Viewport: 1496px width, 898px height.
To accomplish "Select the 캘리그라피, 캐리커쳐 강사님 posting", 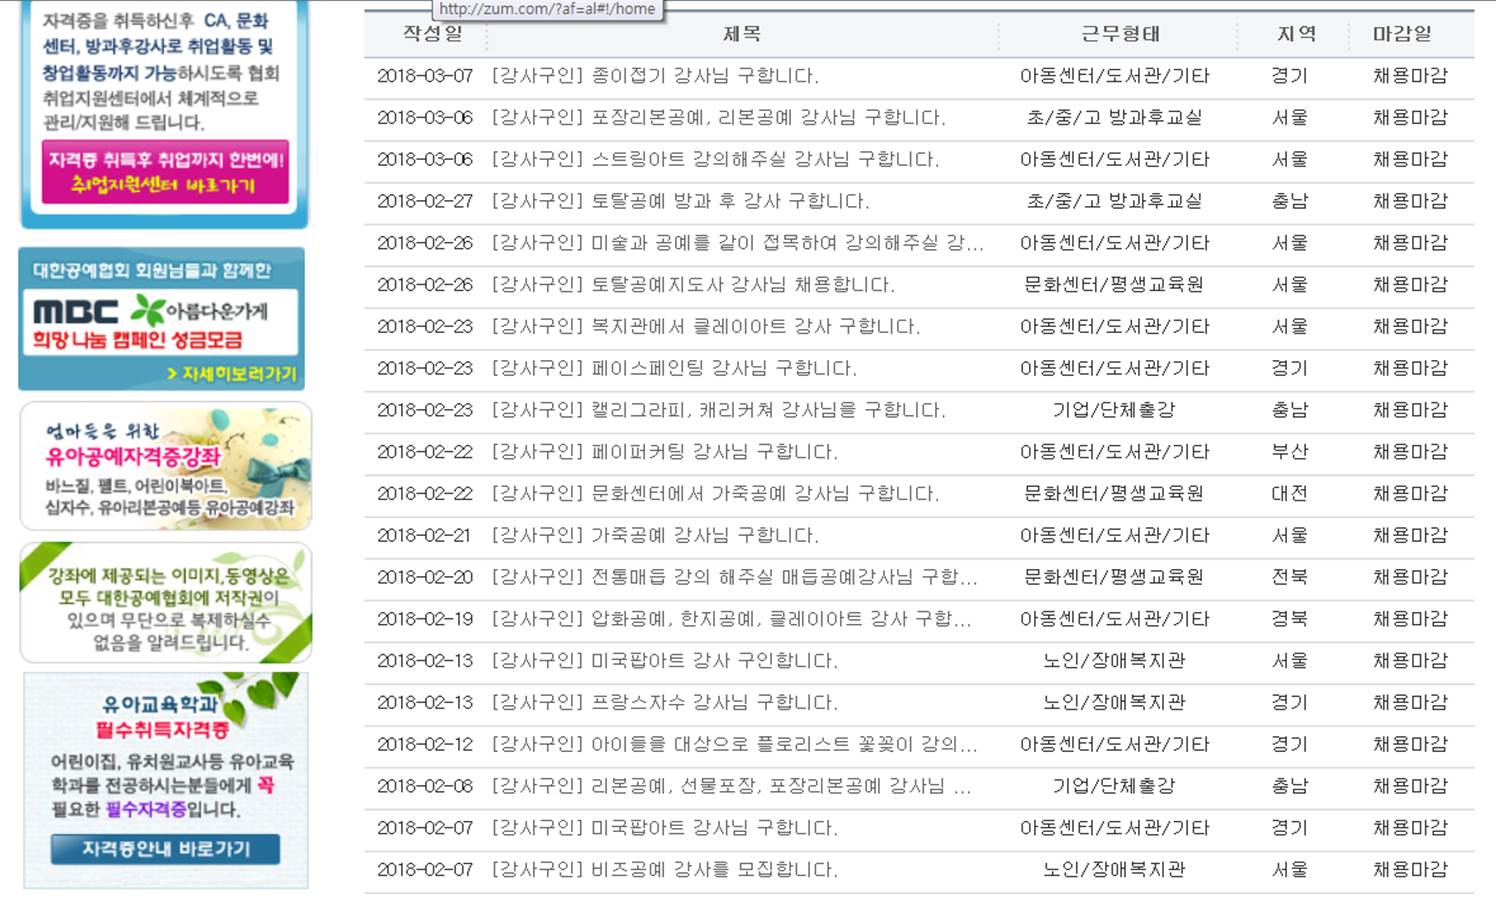I will (x=718, y=411).
